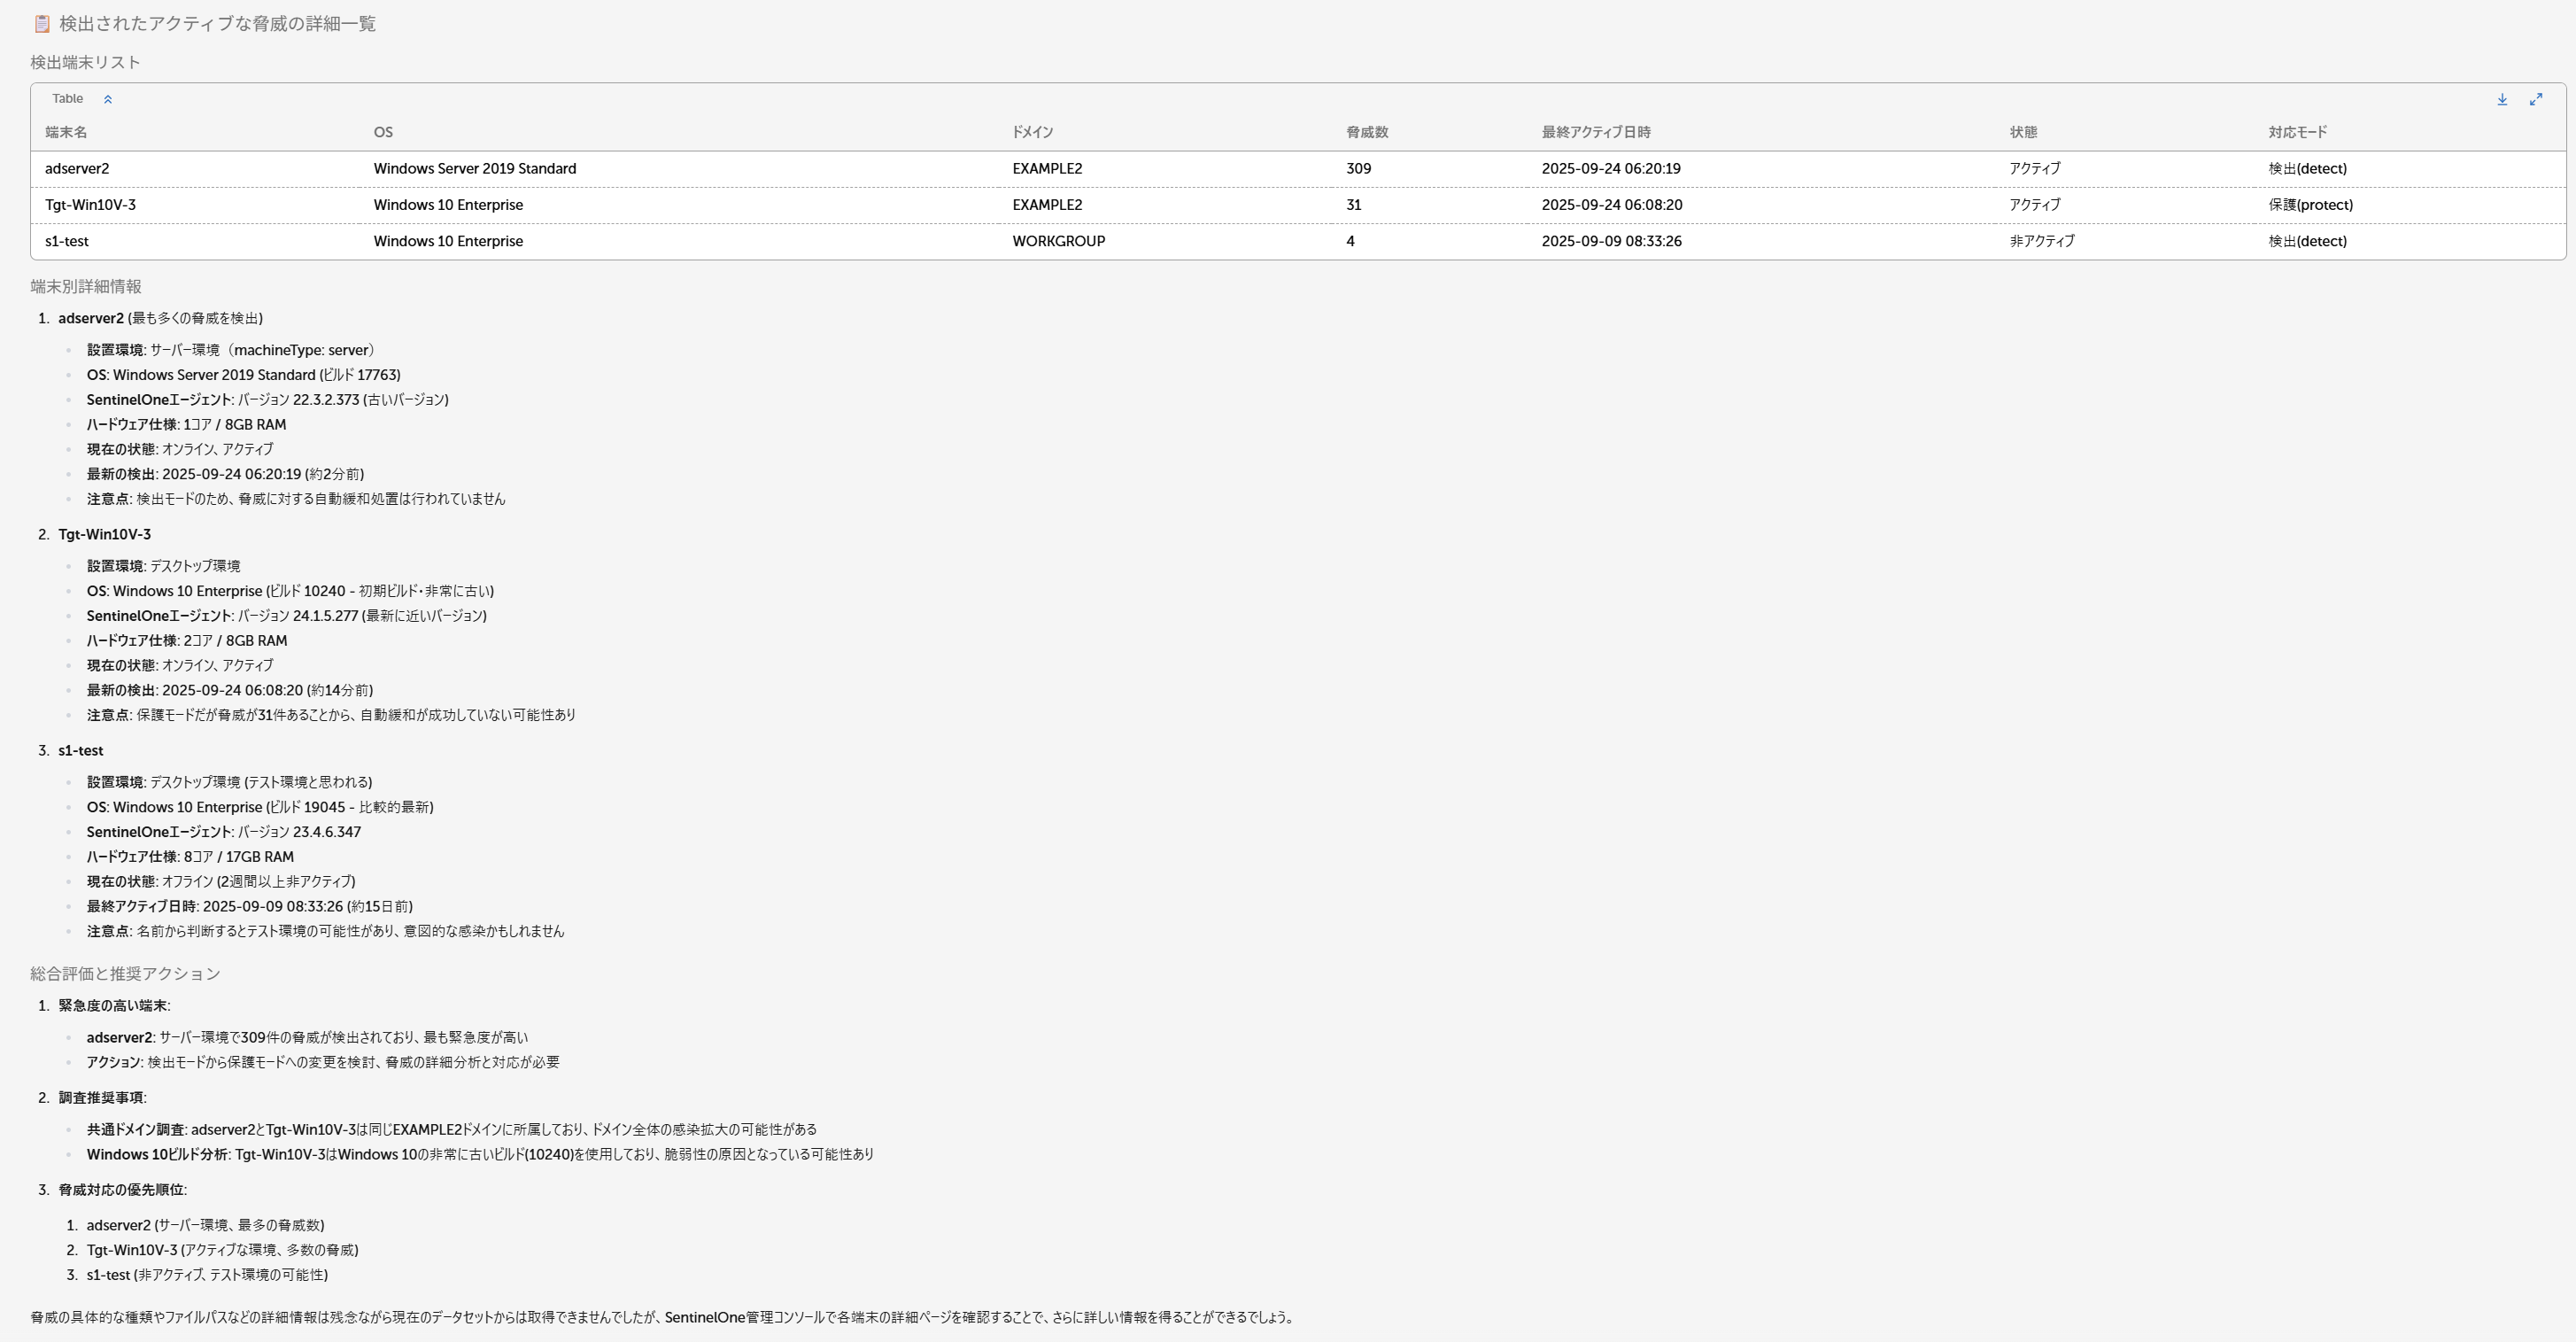The image size is (2576, 1342).
Task: Click the WORKGROUP domain cell
Action: (1058, 241)
